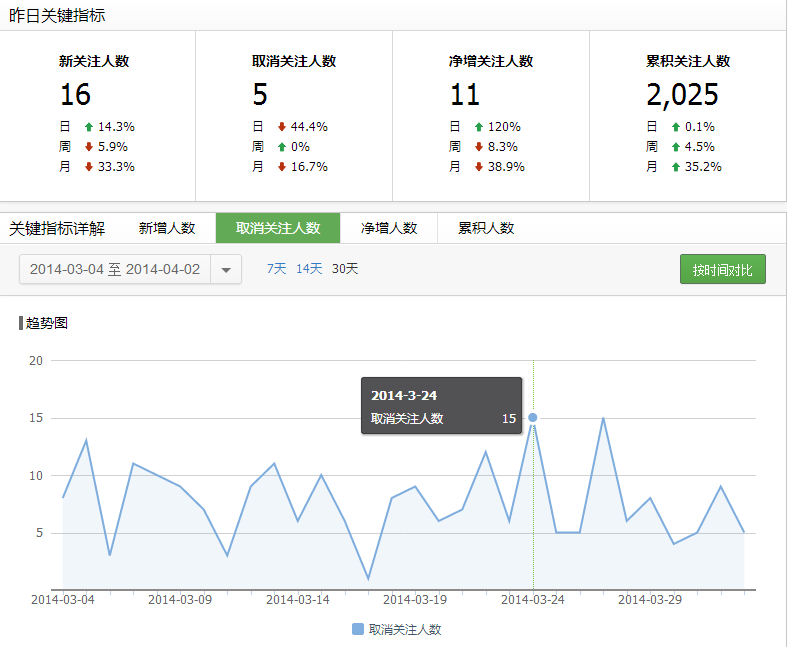787x647 pixels.
Task: Click the 净增关注人数 card title
Action: tap(491, 61)
